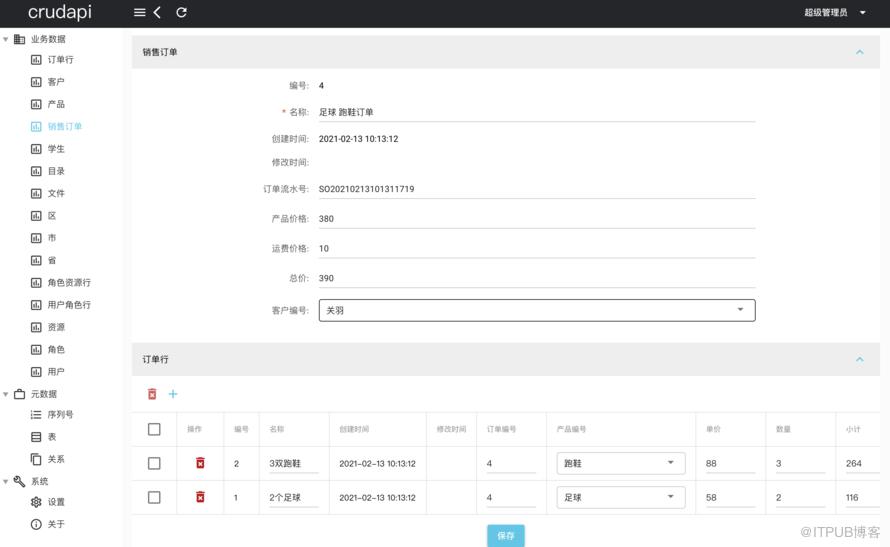Screen dimensions: 890x547
Task: Open the 客户编号 dropdown showing 关羽
Action: (x=536, y=310)
